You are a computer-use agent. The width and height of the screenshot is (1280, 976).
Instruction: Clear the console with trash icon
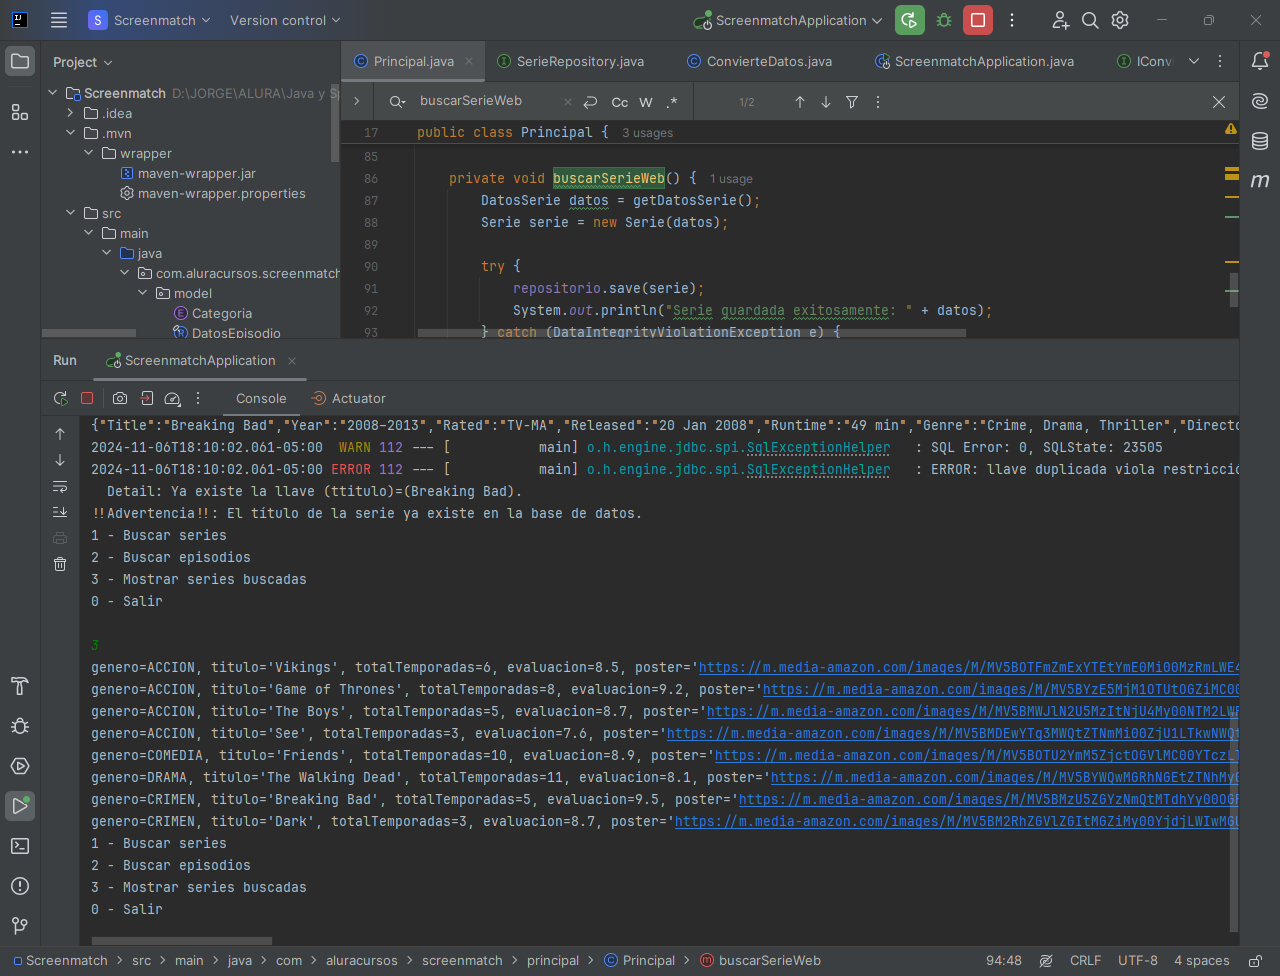click(x=60, y=564)
